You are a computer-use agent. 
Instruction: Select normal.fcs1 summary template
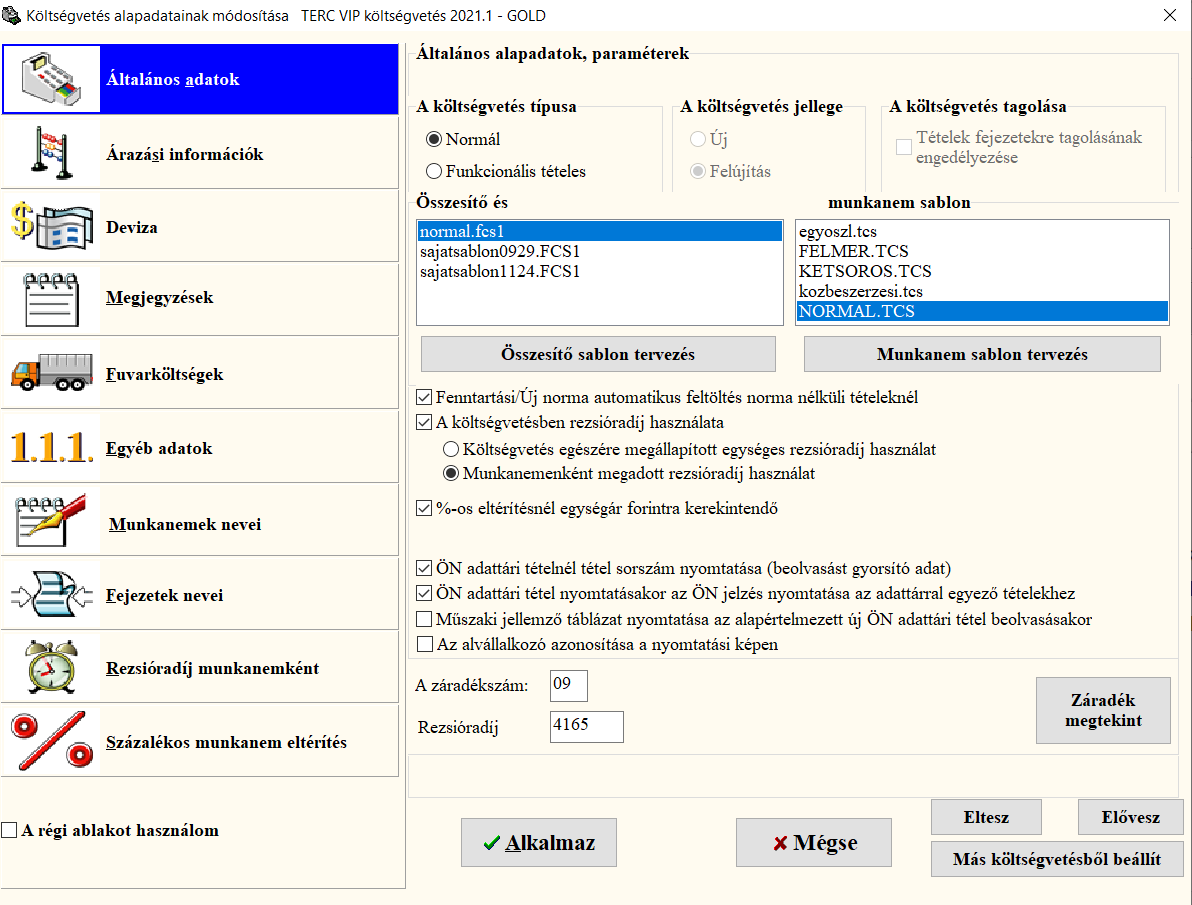coord(600,231)
